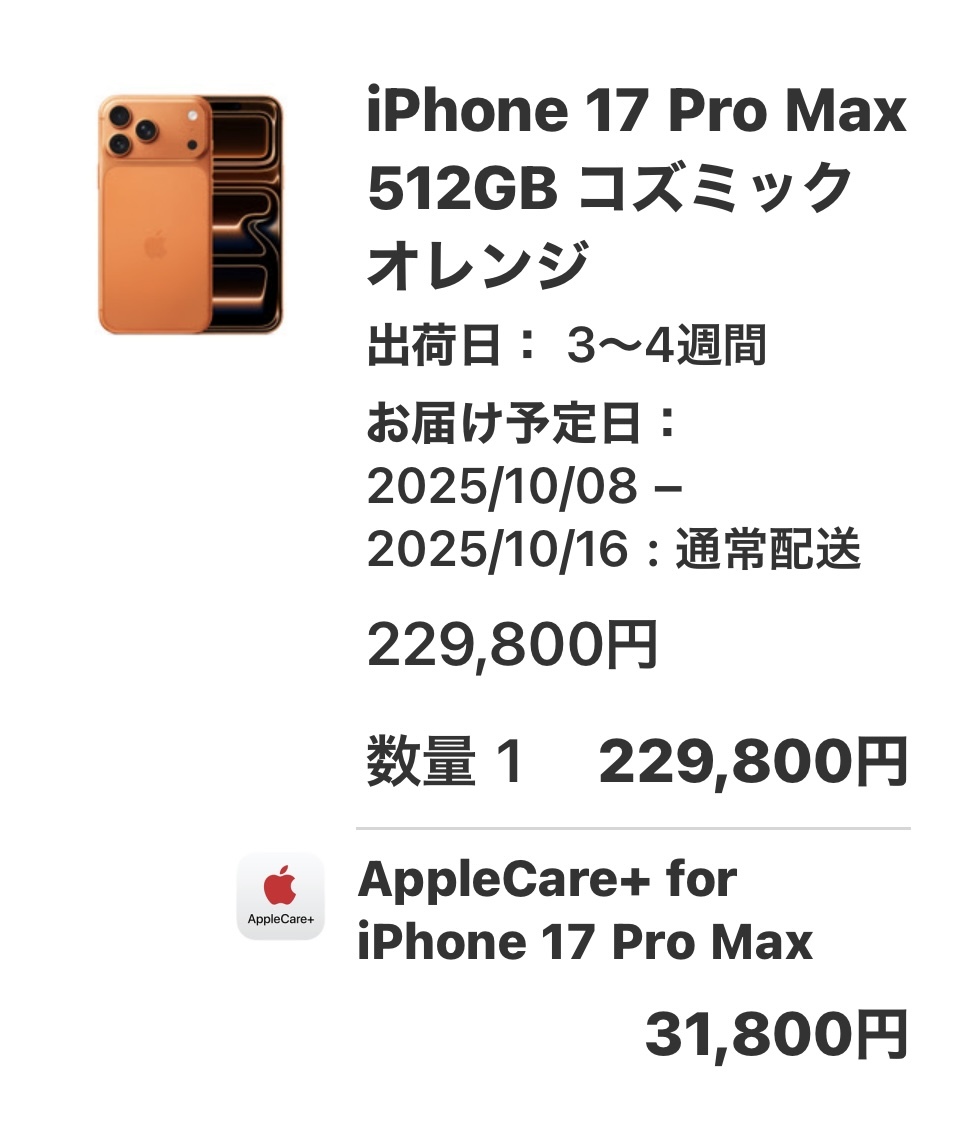This screenshot has width=958, height=1140.
Task: Click the 2025/10/08 delivery start date
Action: [x=502, y=486]
